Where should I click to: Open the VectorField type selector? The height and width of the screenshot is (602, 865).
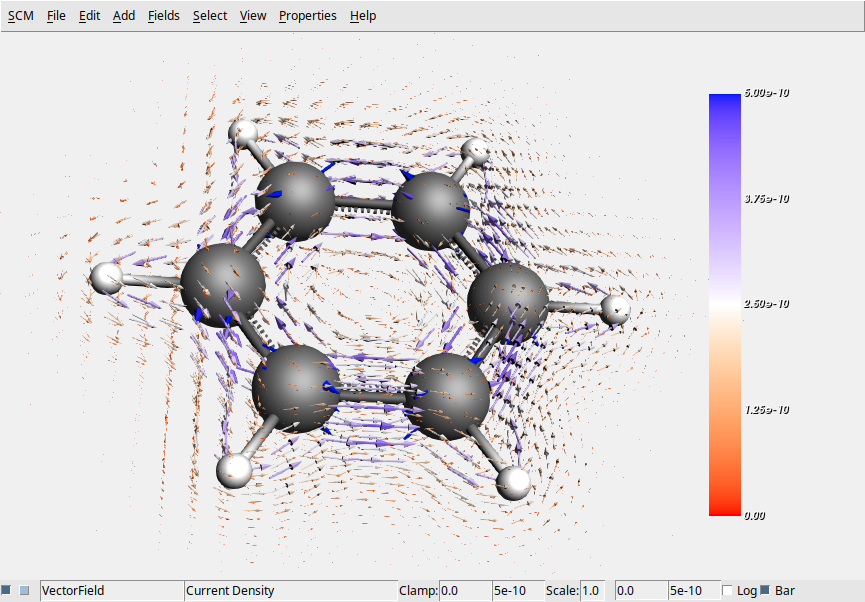[x=110, y=590]
